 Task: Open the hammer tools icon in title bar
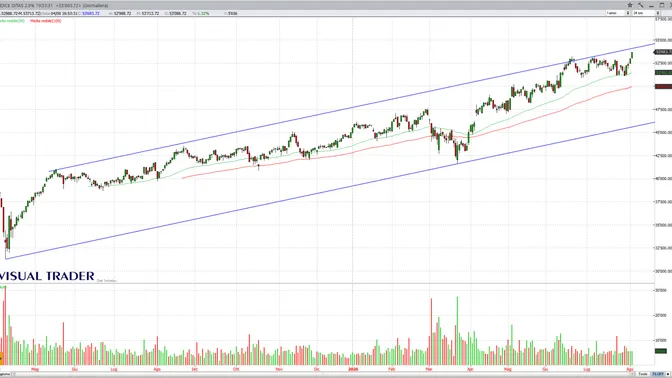(x=640, y=5)
